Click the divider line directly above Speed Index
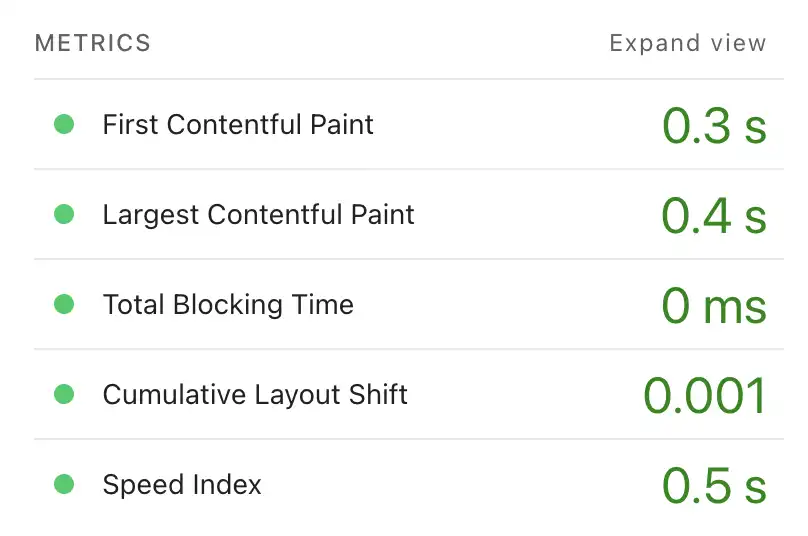 pos(402,439)
